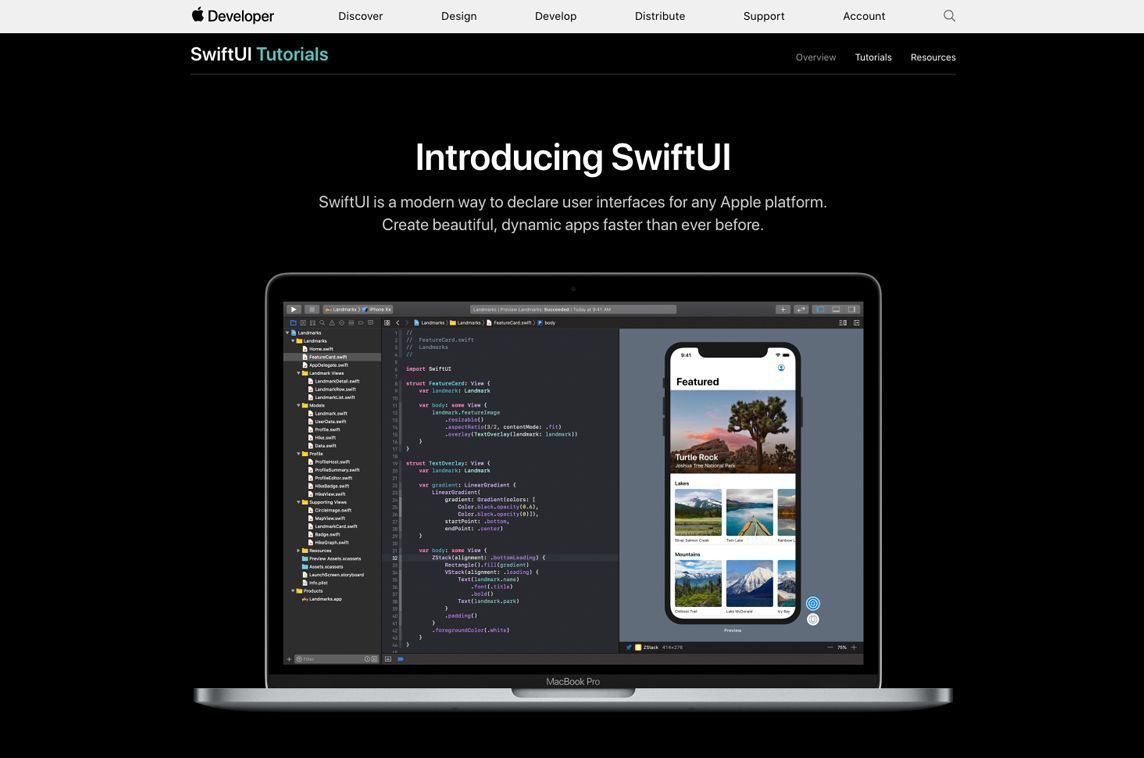This screenshot has width=1144, height=758.
Task: Select the Test navigator icon in Xcode
Action: click(x=341, y=322)
